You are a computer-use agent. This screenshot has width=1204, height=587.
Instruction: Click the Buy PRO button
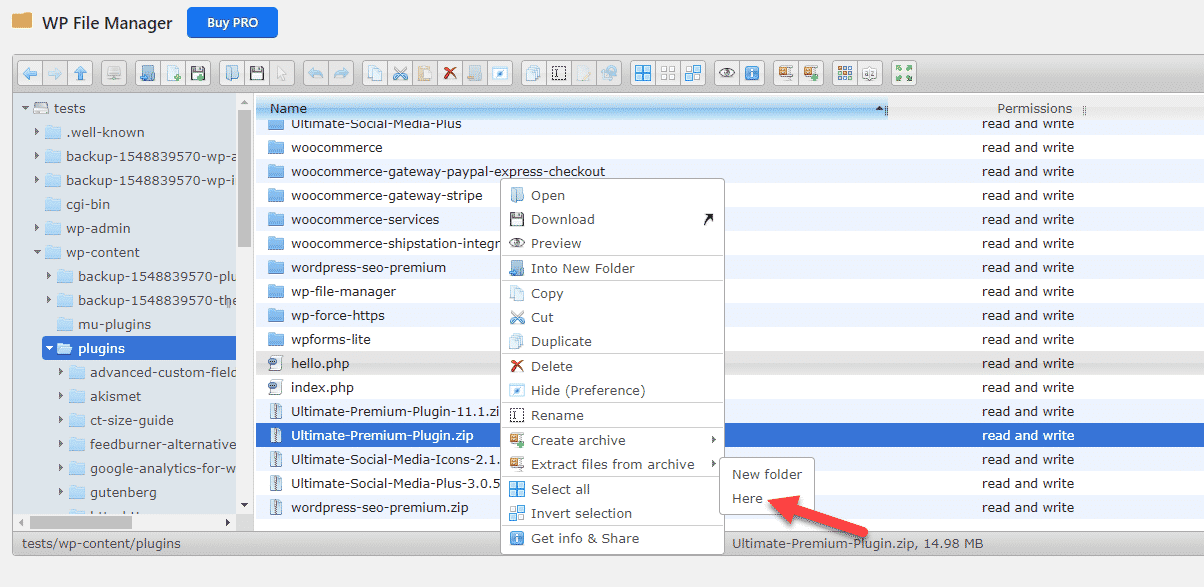point(232,23)
